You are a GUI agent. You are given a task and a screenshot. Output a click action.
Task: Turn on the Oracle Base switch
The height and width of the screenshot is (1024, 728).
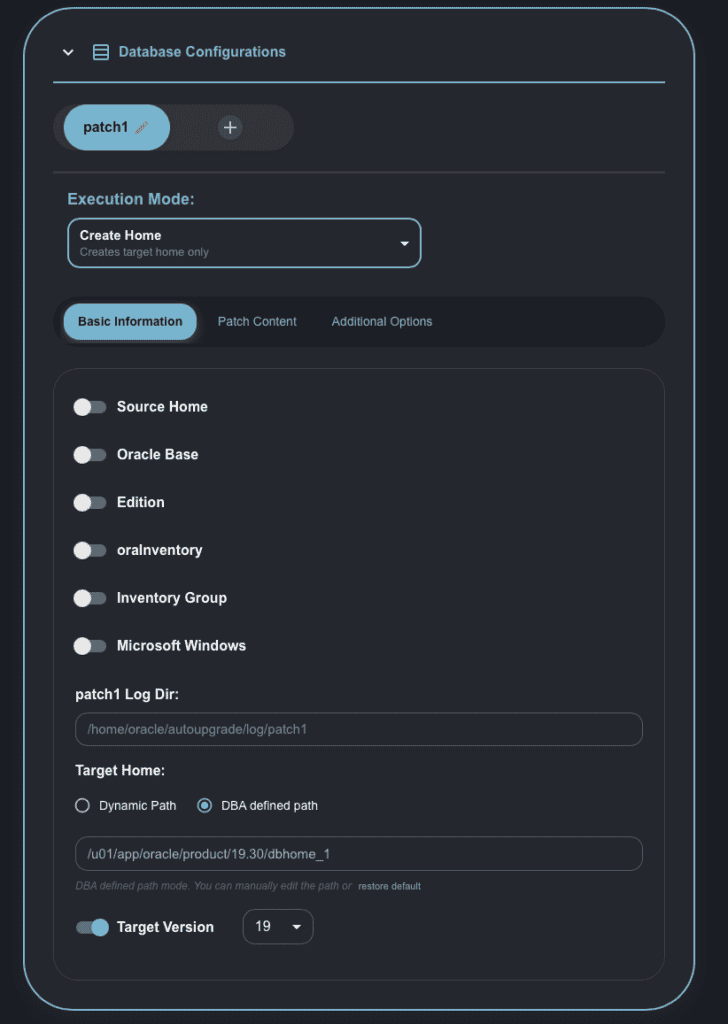tap(90, 455)
